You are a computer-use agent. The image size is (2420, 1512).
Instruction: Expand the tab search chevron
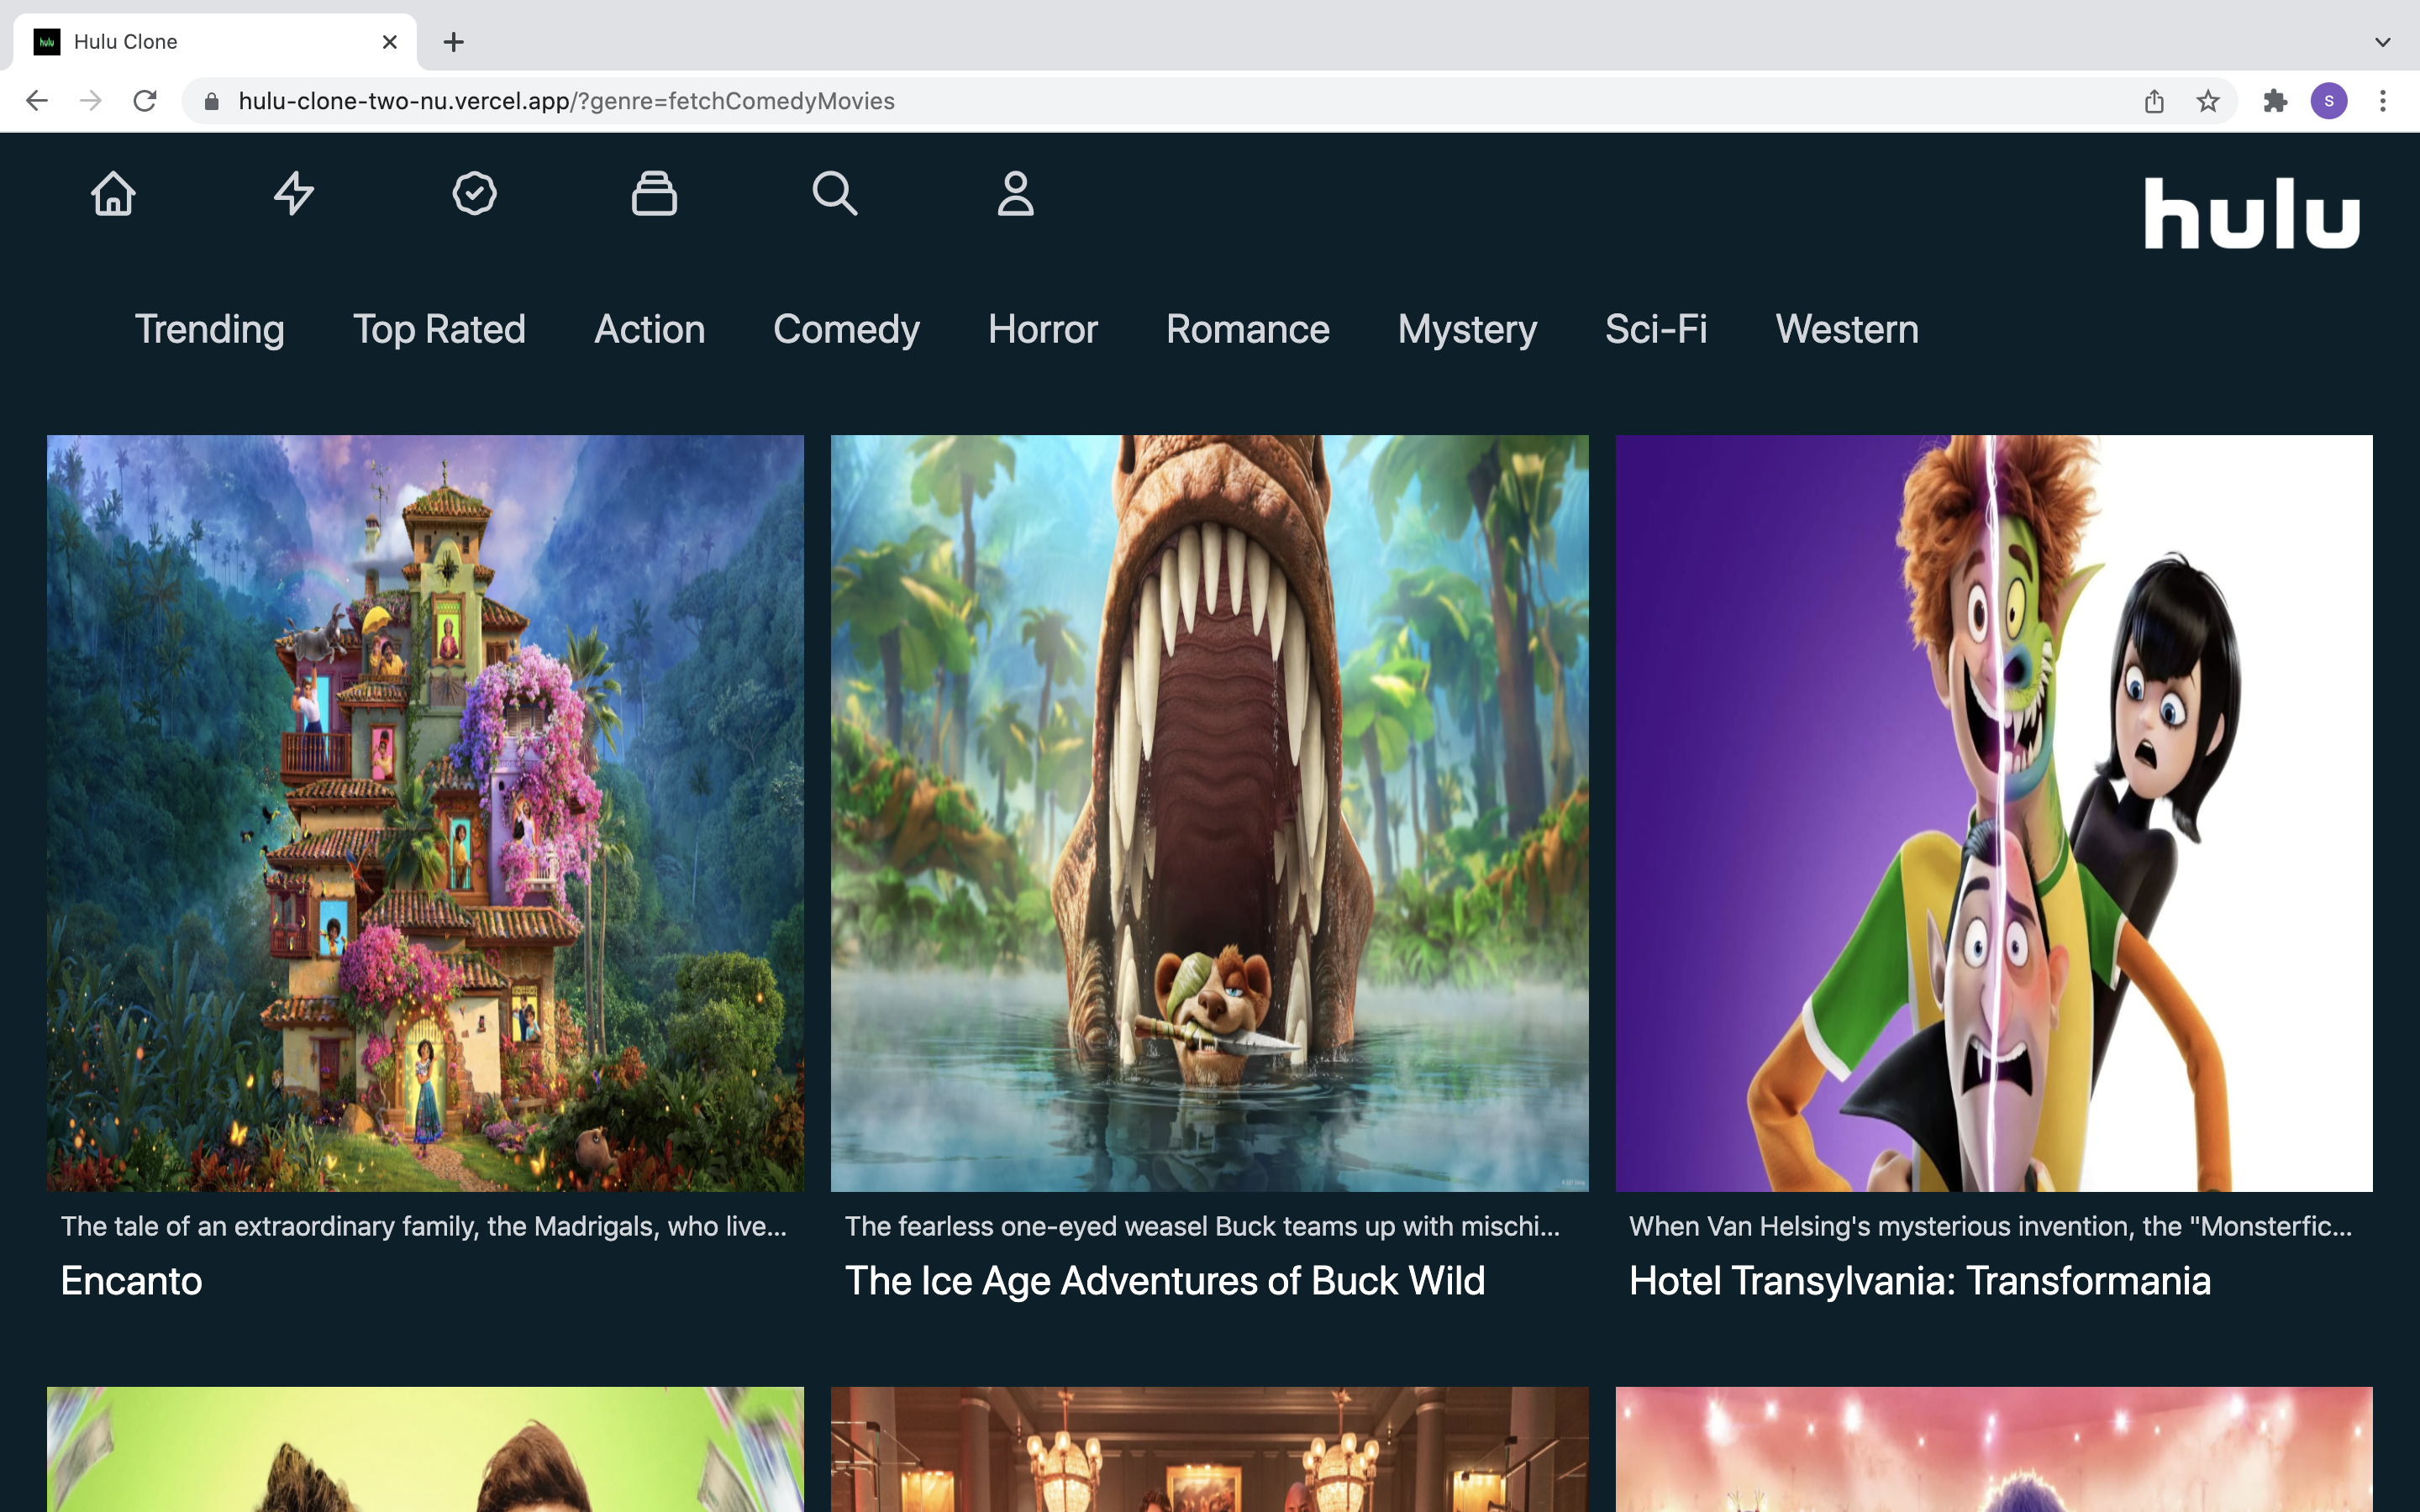tap(2382, 42)
